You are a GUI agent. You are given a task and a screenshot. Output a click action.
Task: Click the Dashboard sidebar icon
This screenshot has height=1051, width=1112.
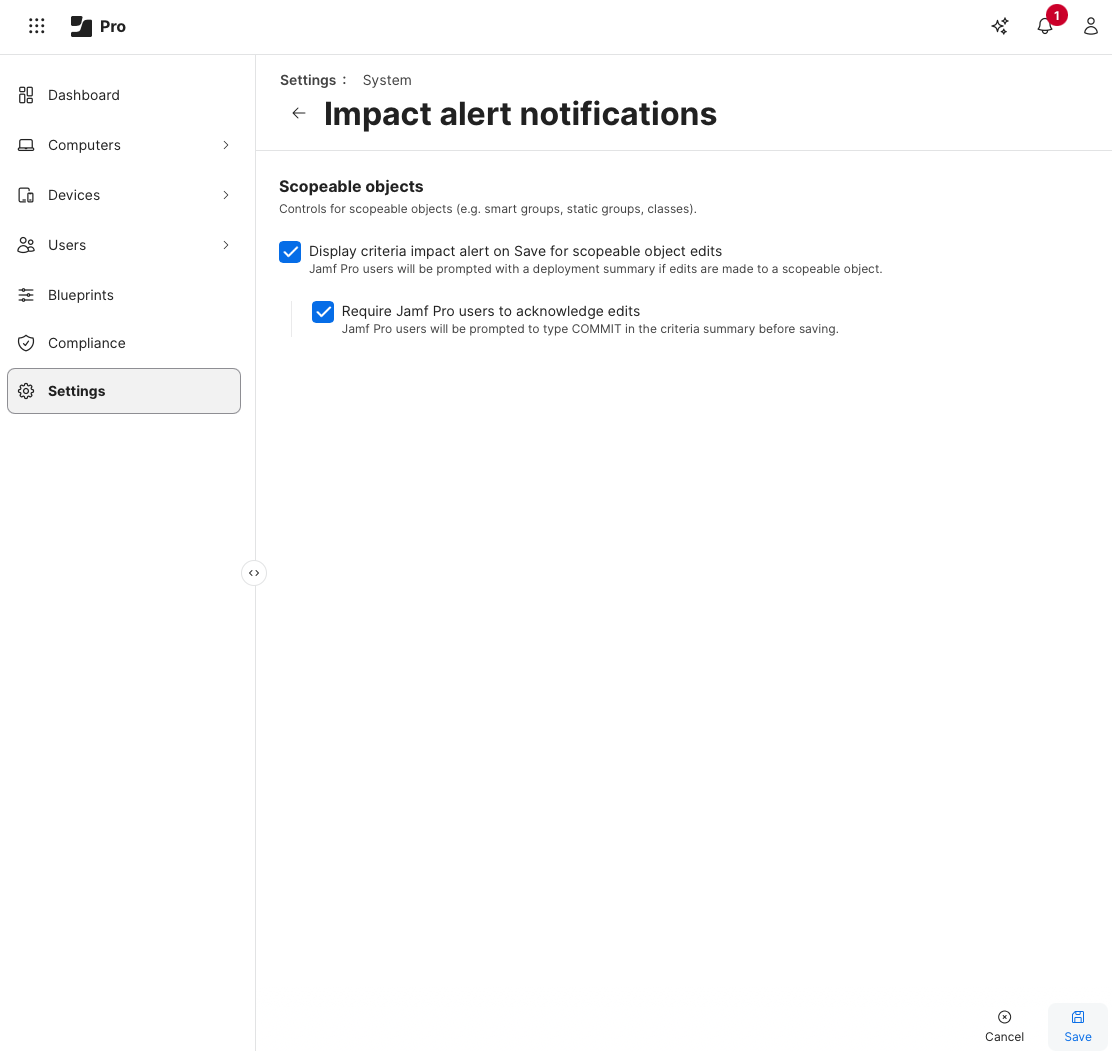(x=26, y=95)
